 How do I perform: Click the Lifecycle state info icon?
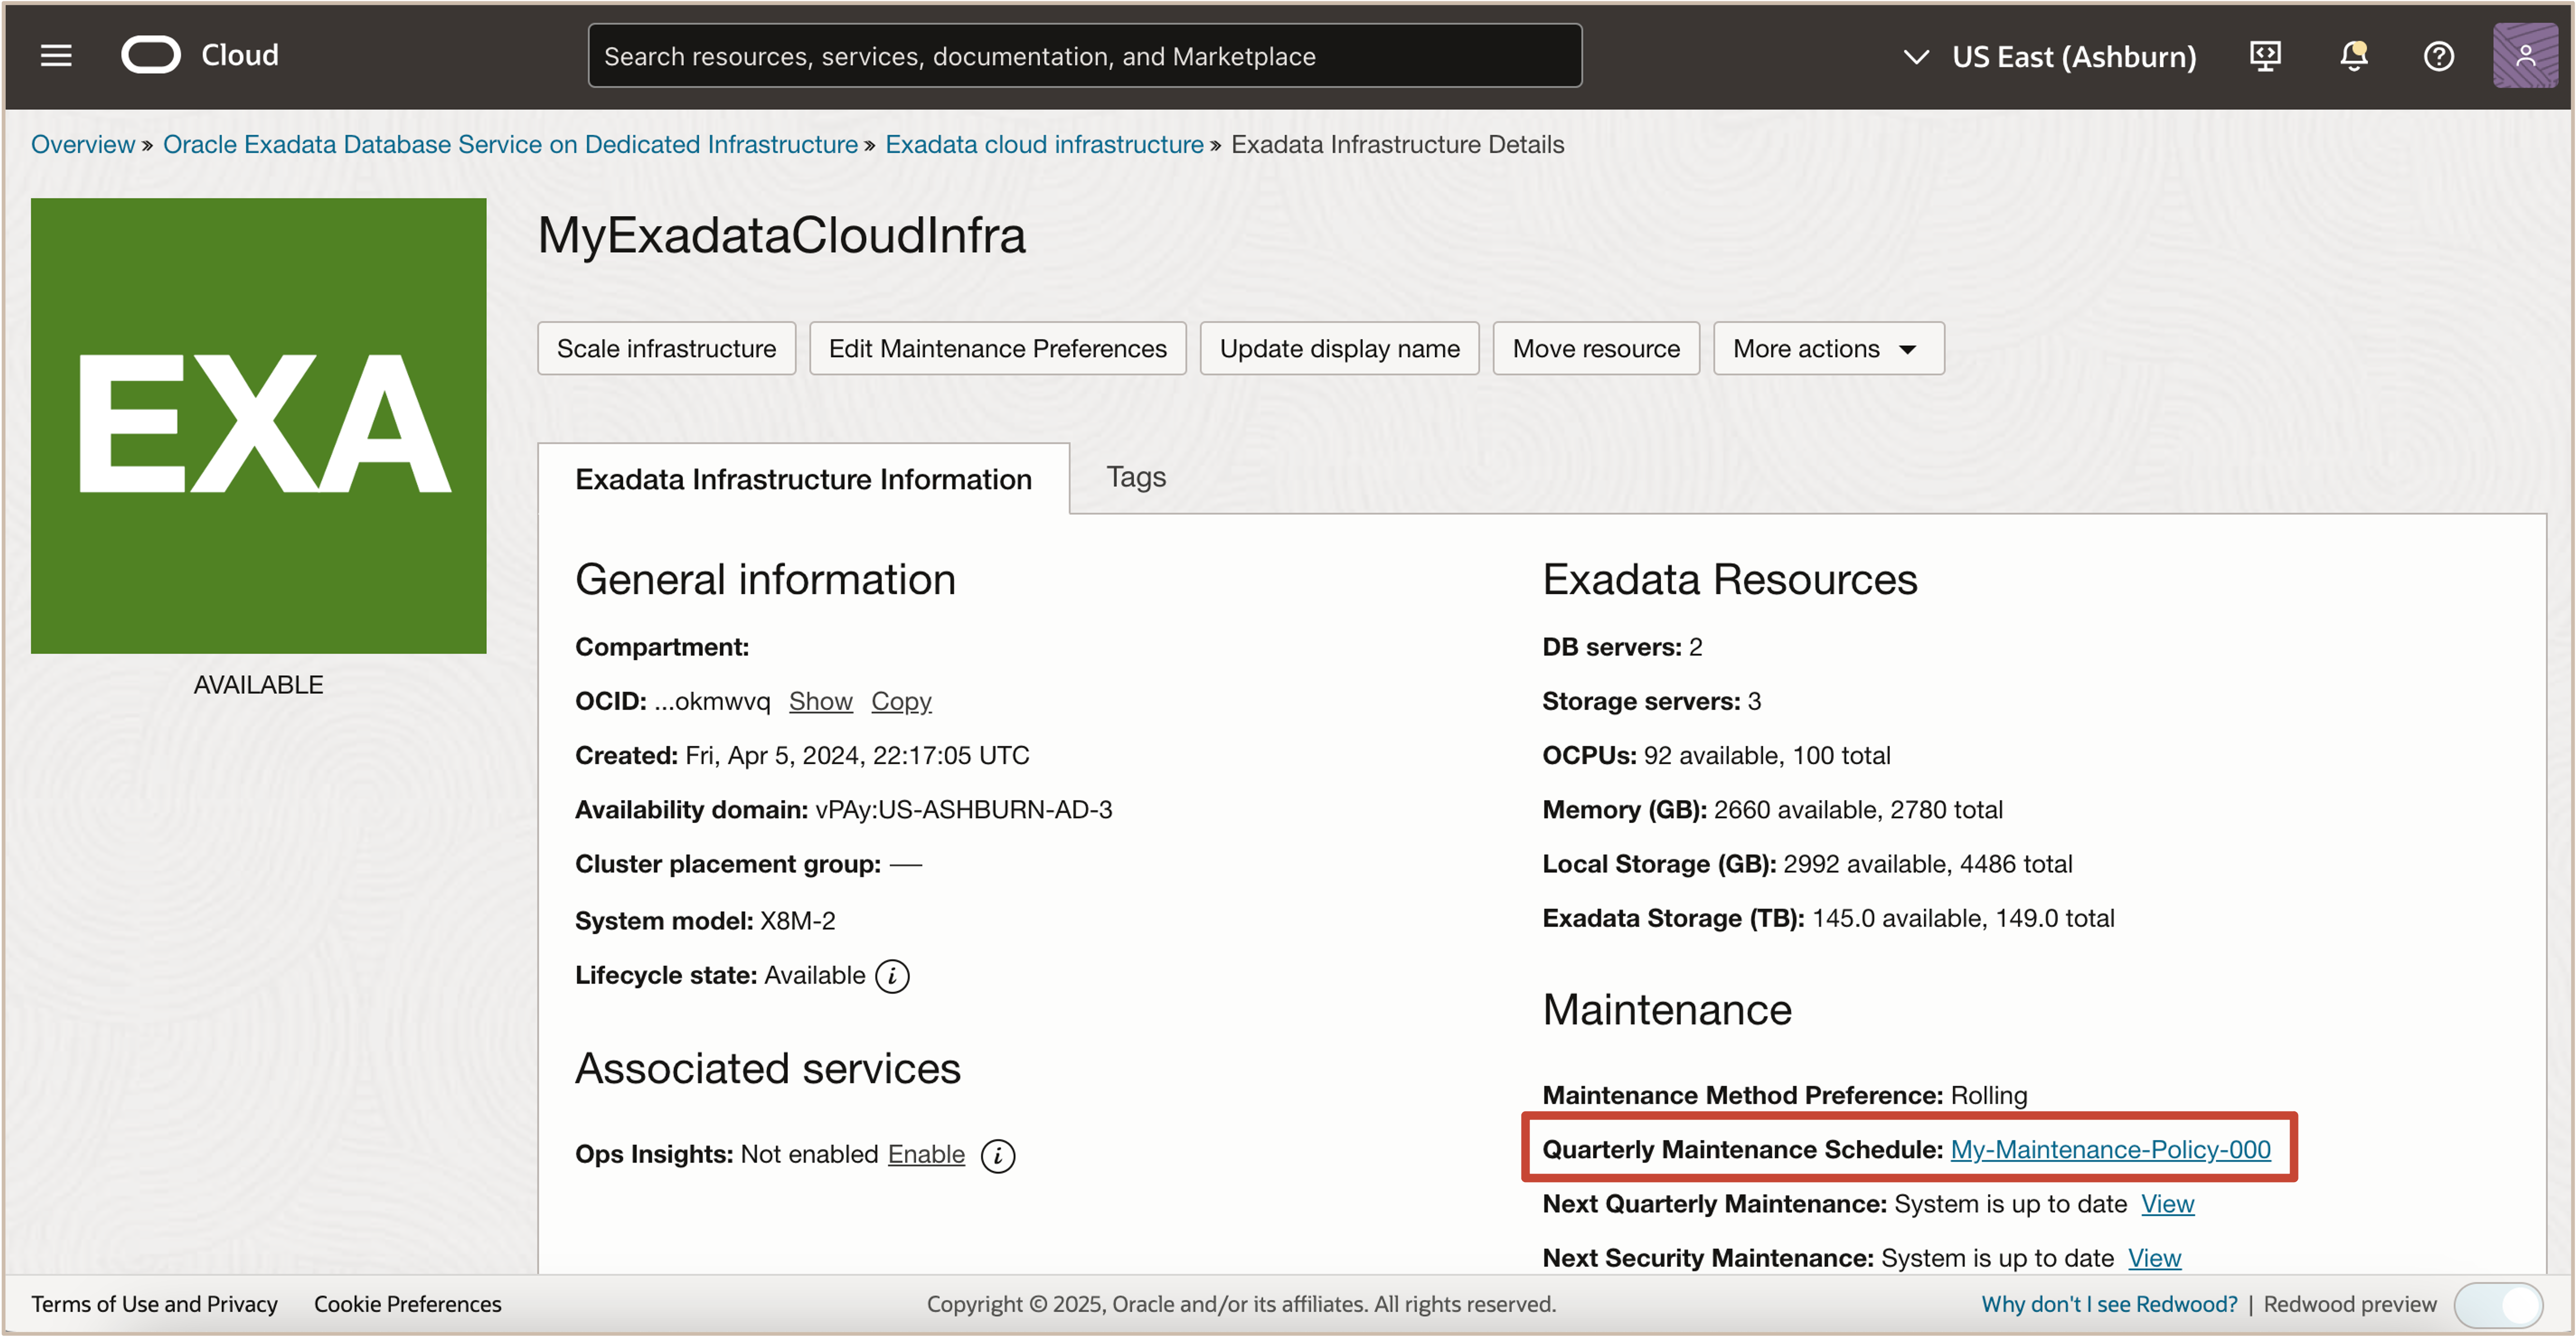click(x=892, y=976)
